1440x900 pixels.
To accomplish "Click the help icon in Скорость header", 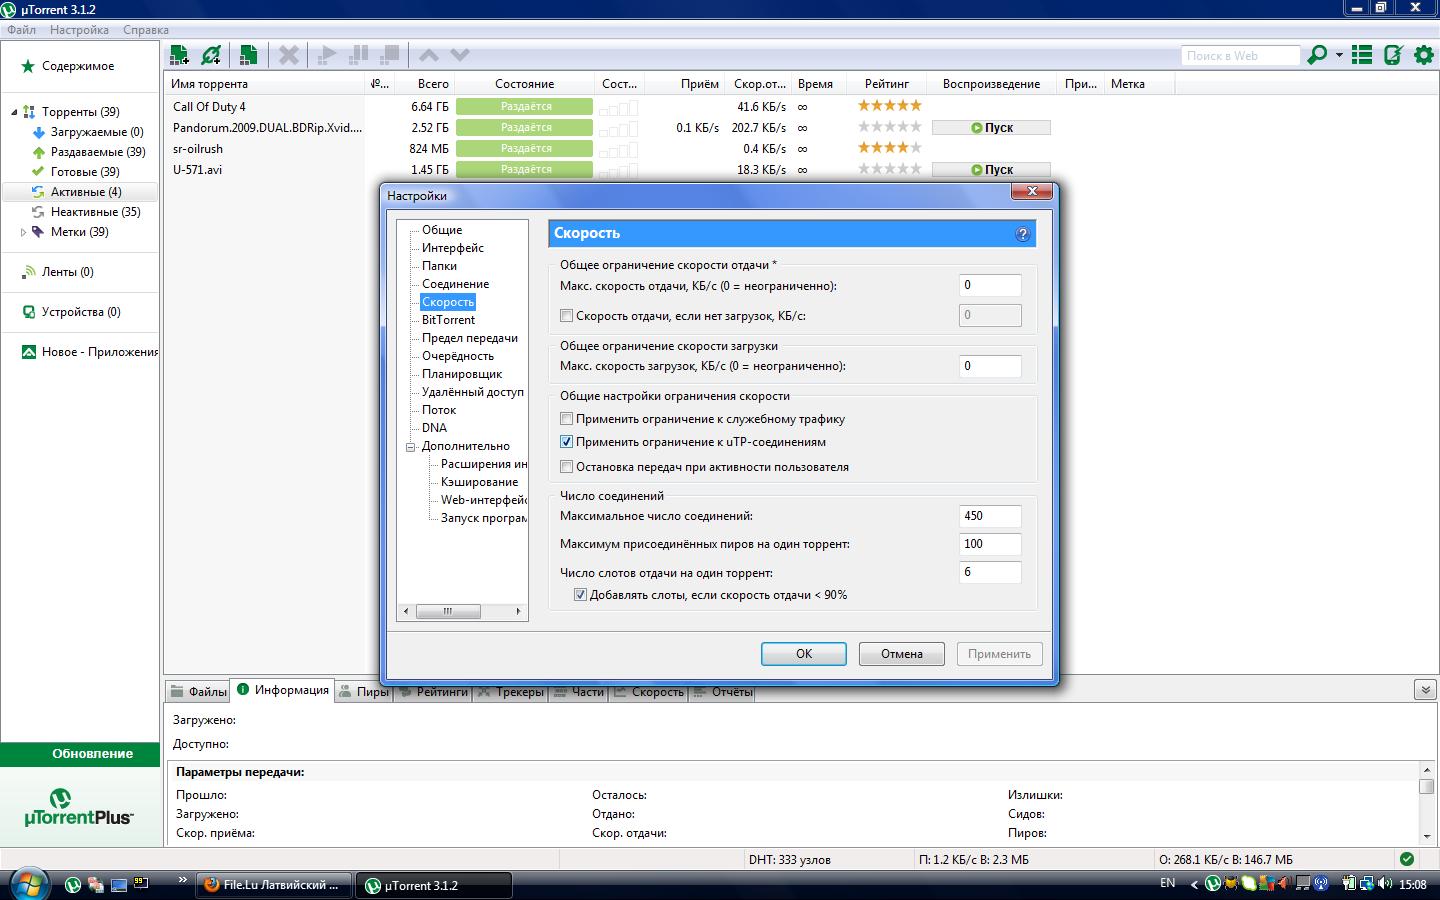I will 1022,234.
